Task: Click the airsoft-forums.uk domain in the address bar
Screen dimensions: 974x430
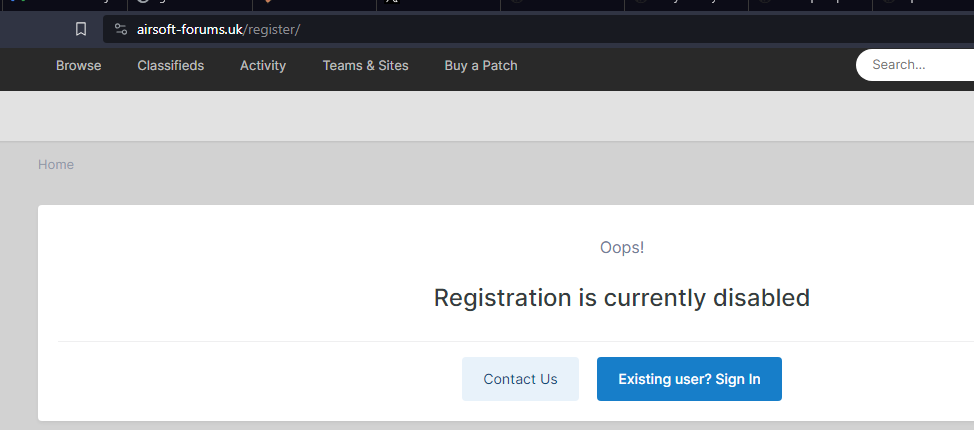Action: click(x=189, y=29)
